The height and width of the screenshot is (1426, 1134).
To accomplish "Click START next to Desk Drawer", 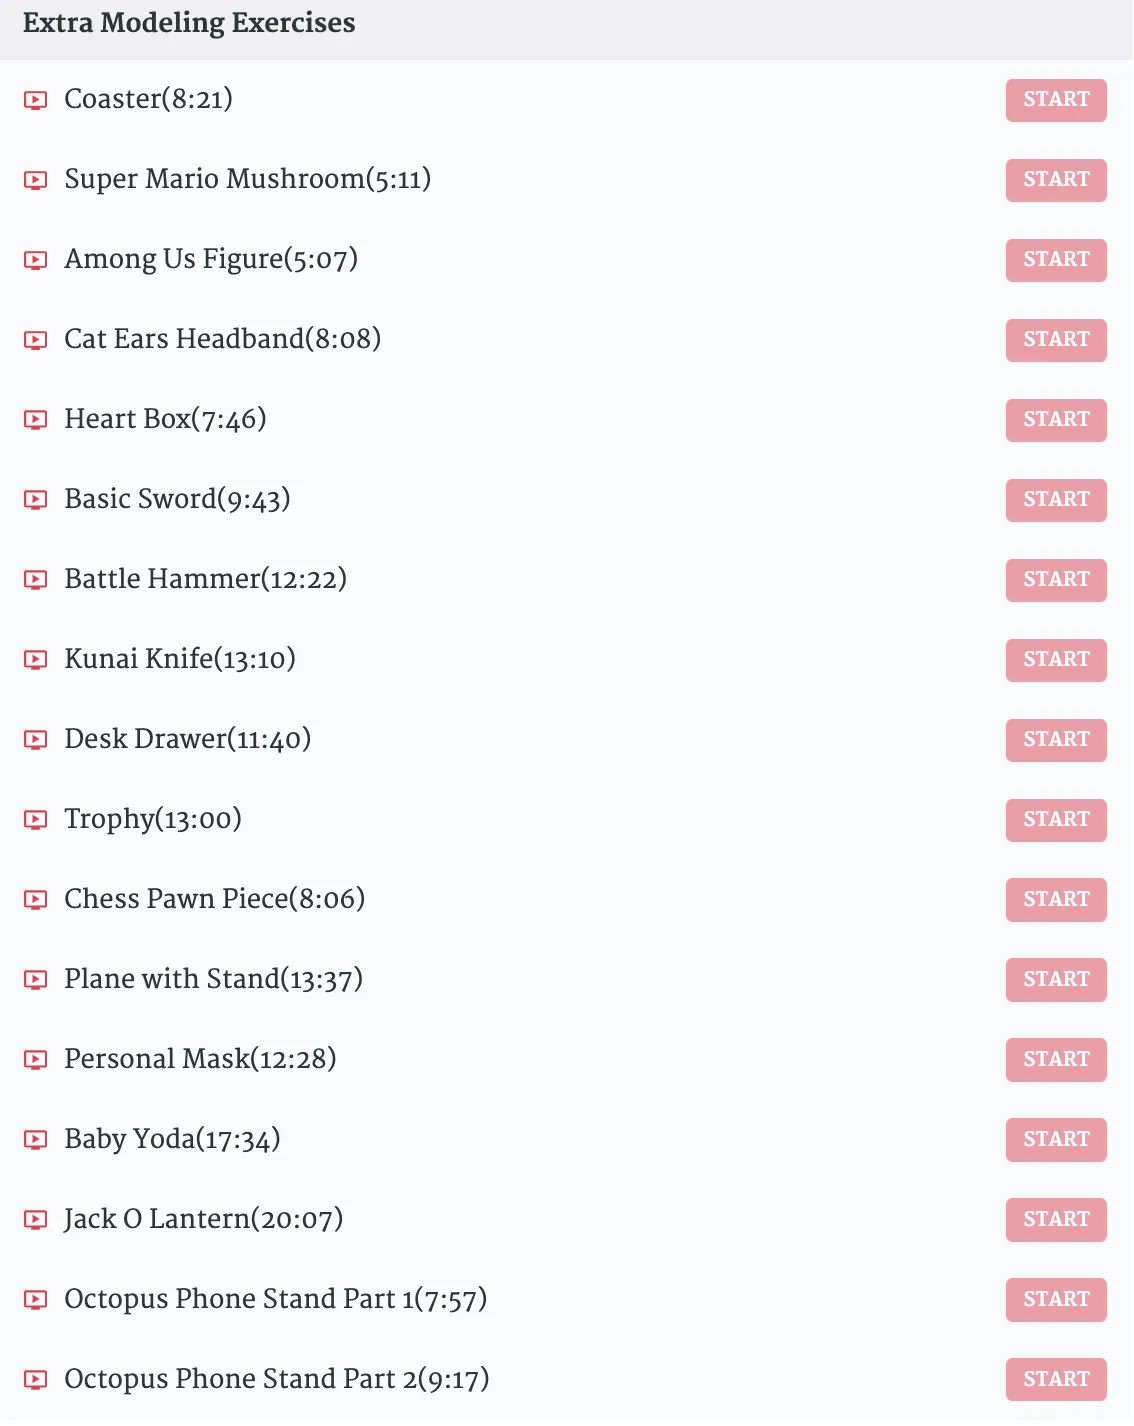I will pyautogui.click(x=1056, y=740).
